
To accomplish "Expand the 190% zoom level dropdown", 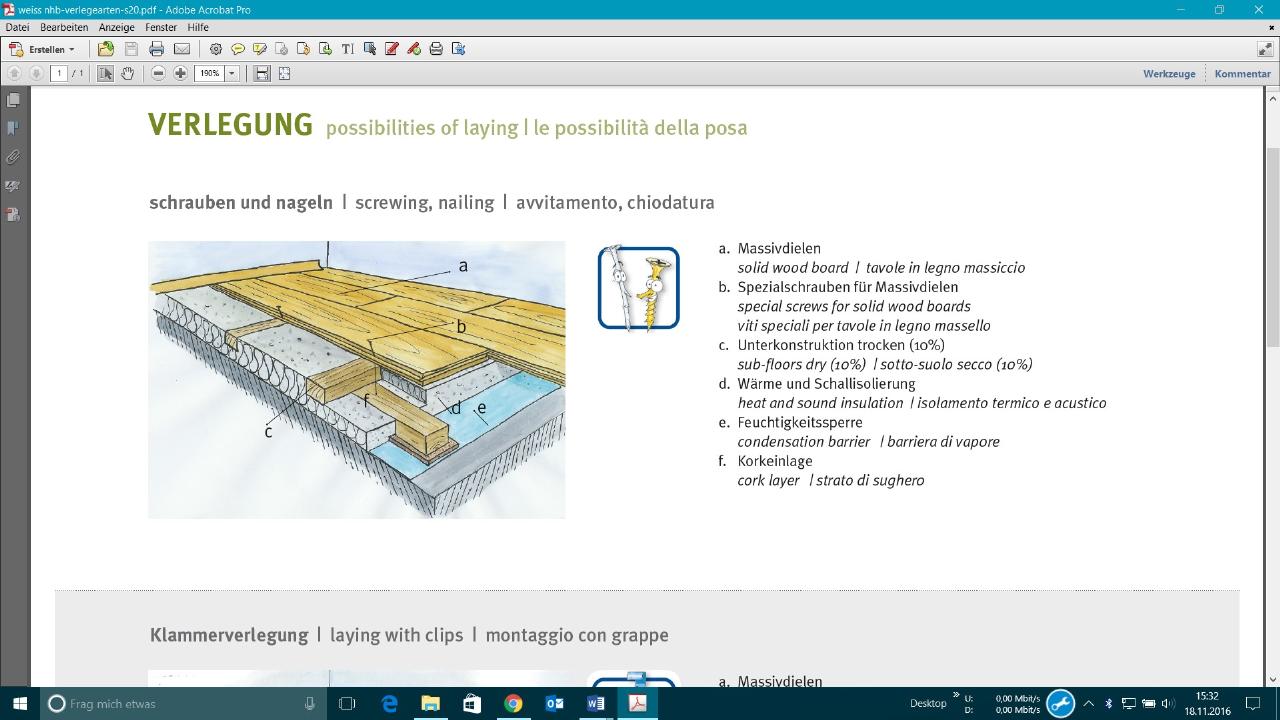I will (232, 73).
